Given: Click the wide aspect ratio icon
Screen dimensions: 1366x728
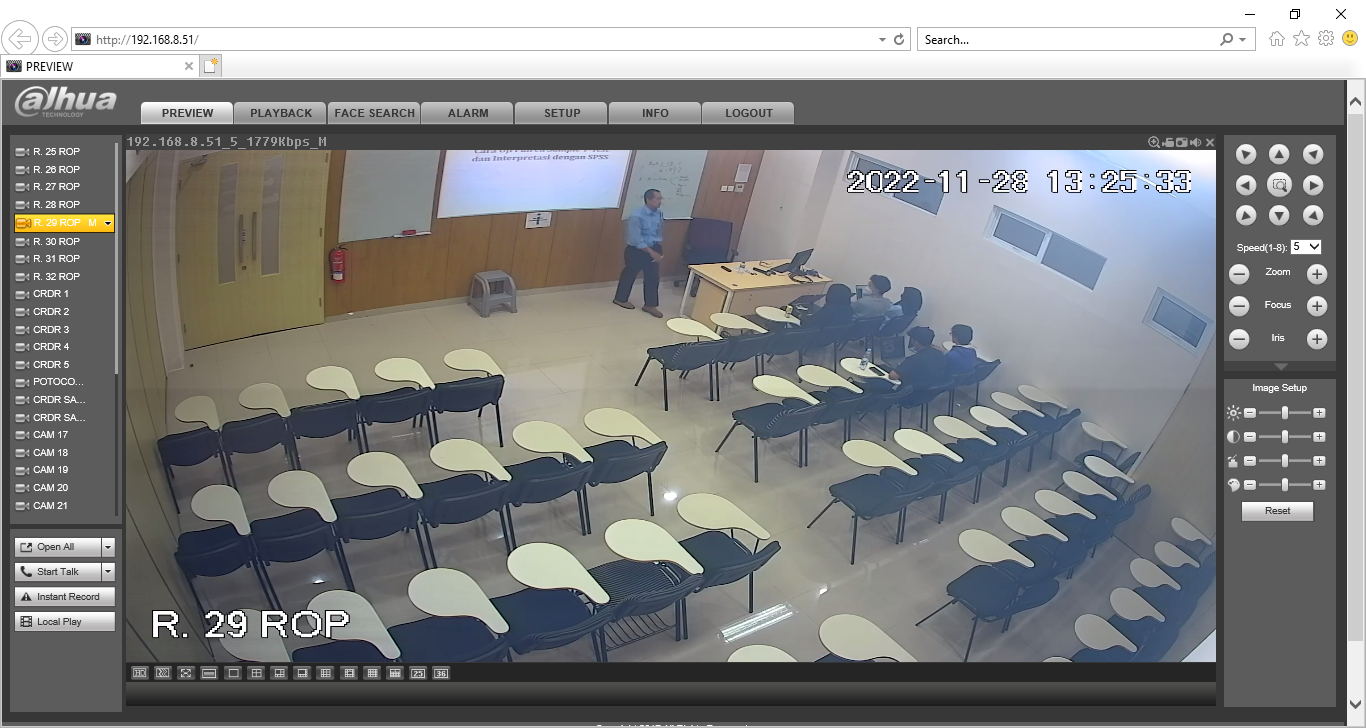Looking at the screenshot, I should tap(209, 673).
